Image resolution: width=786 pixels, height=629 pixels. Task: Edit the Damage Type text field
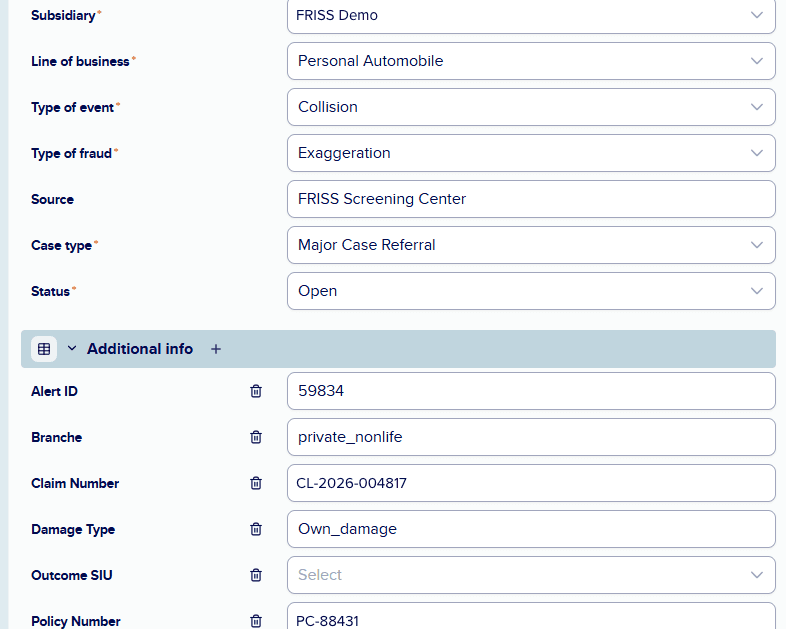(531, 529)
